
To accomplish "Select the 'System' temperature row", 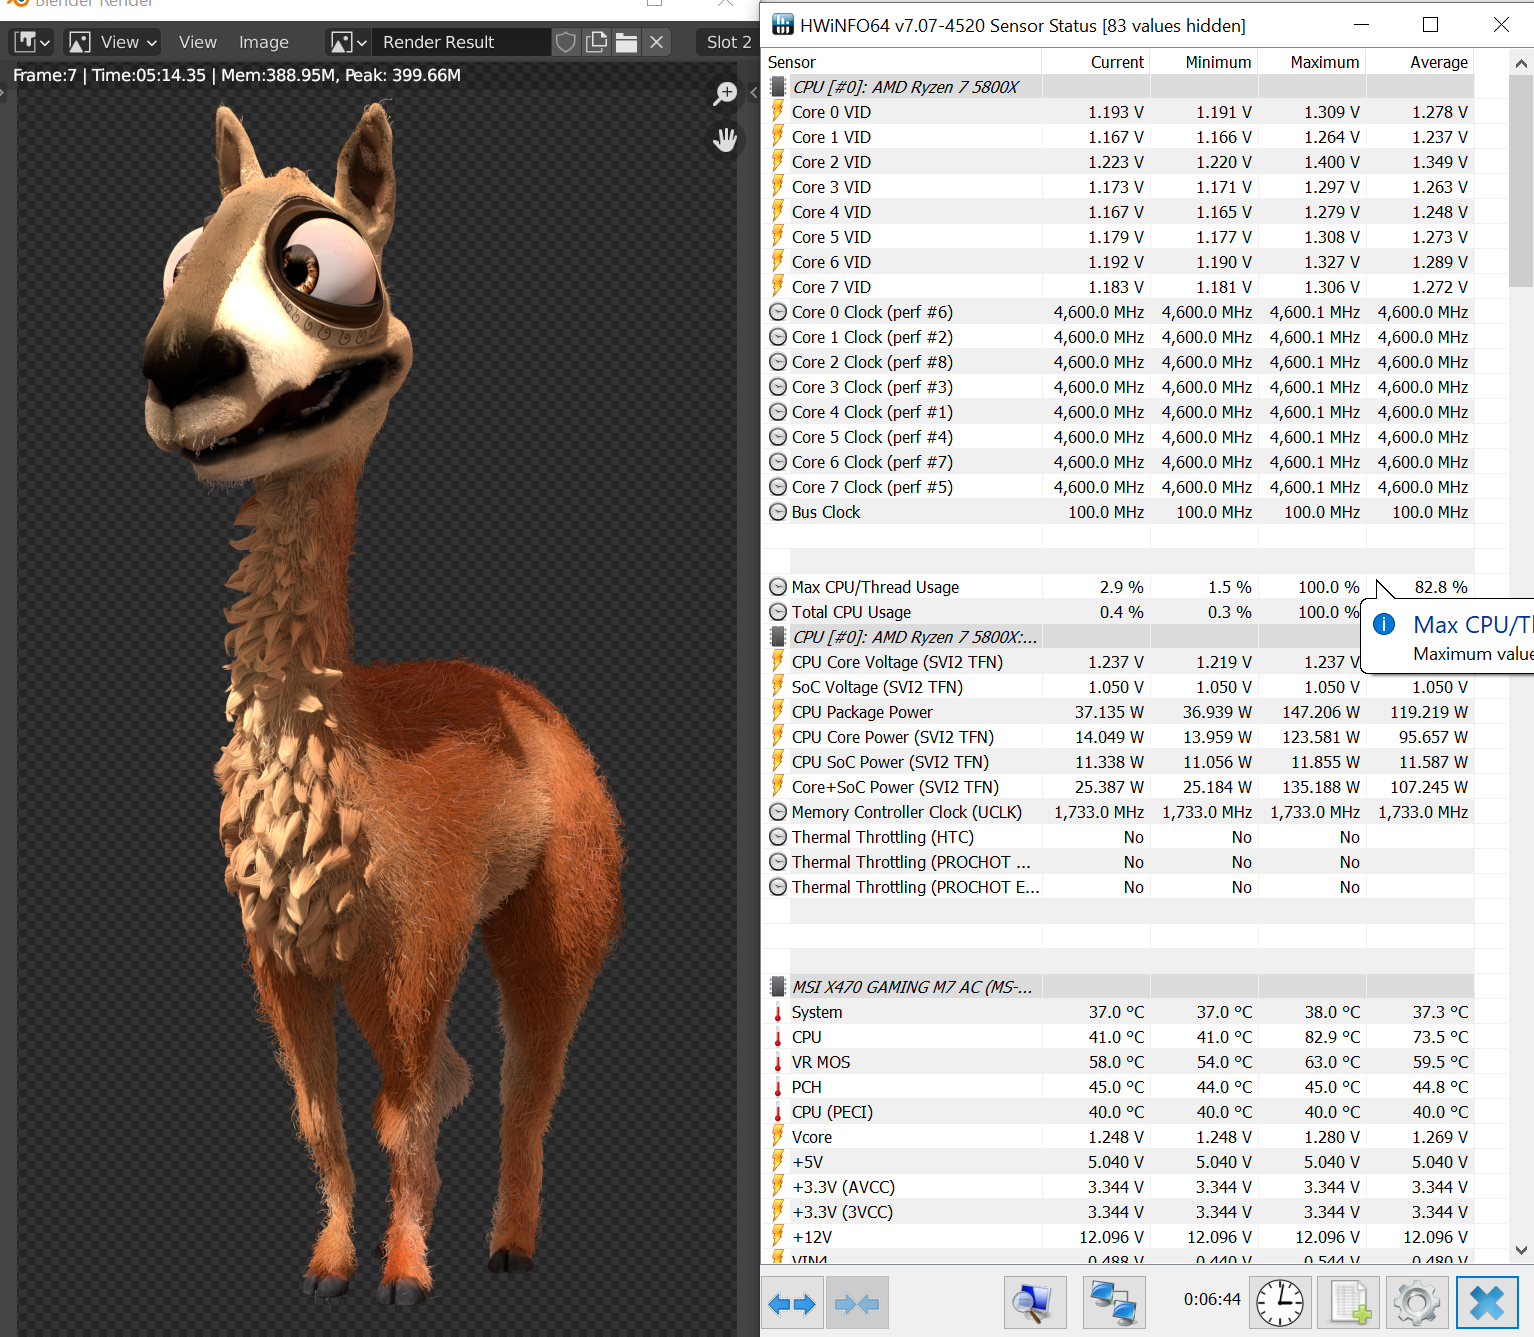I will [x=1118, y=1012].
